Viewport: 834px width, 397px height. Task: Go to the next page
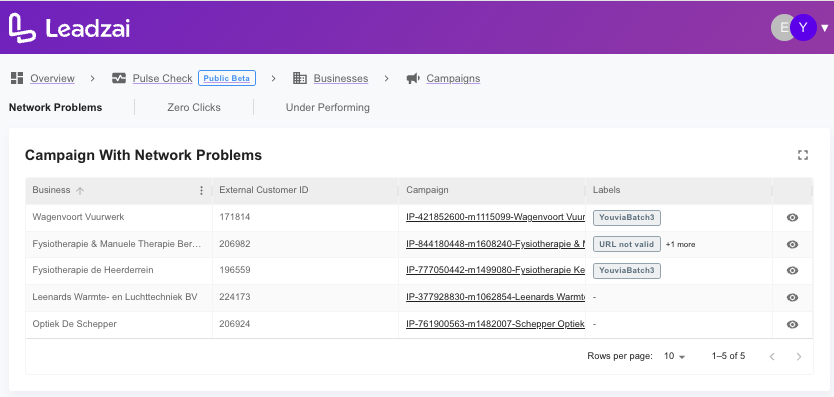tap(798, 357)
